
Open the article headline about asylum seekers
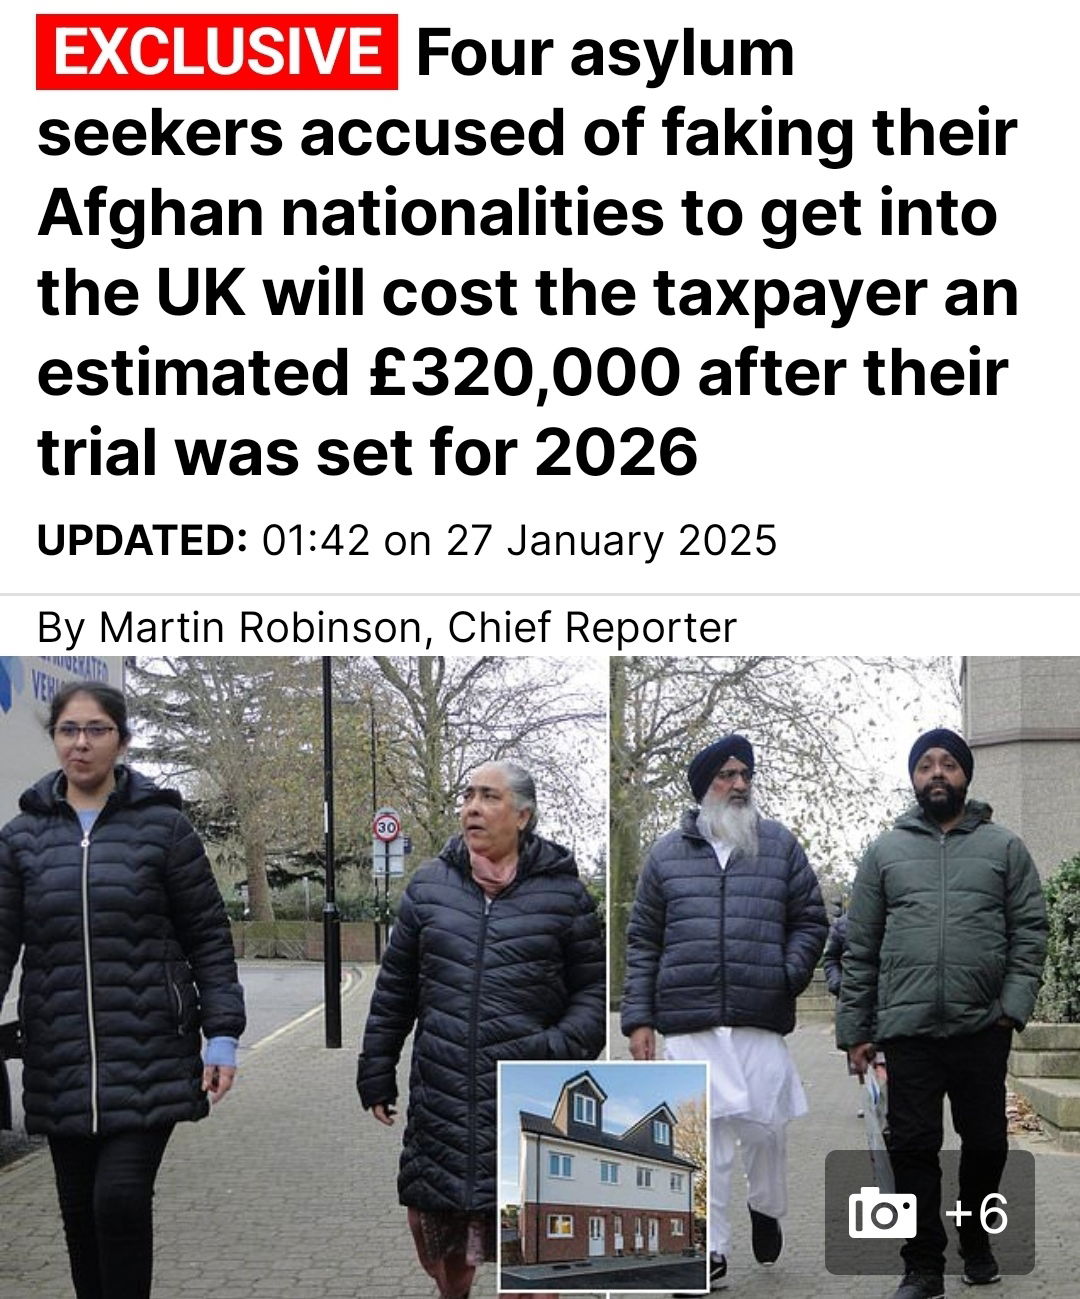point(527,252)
